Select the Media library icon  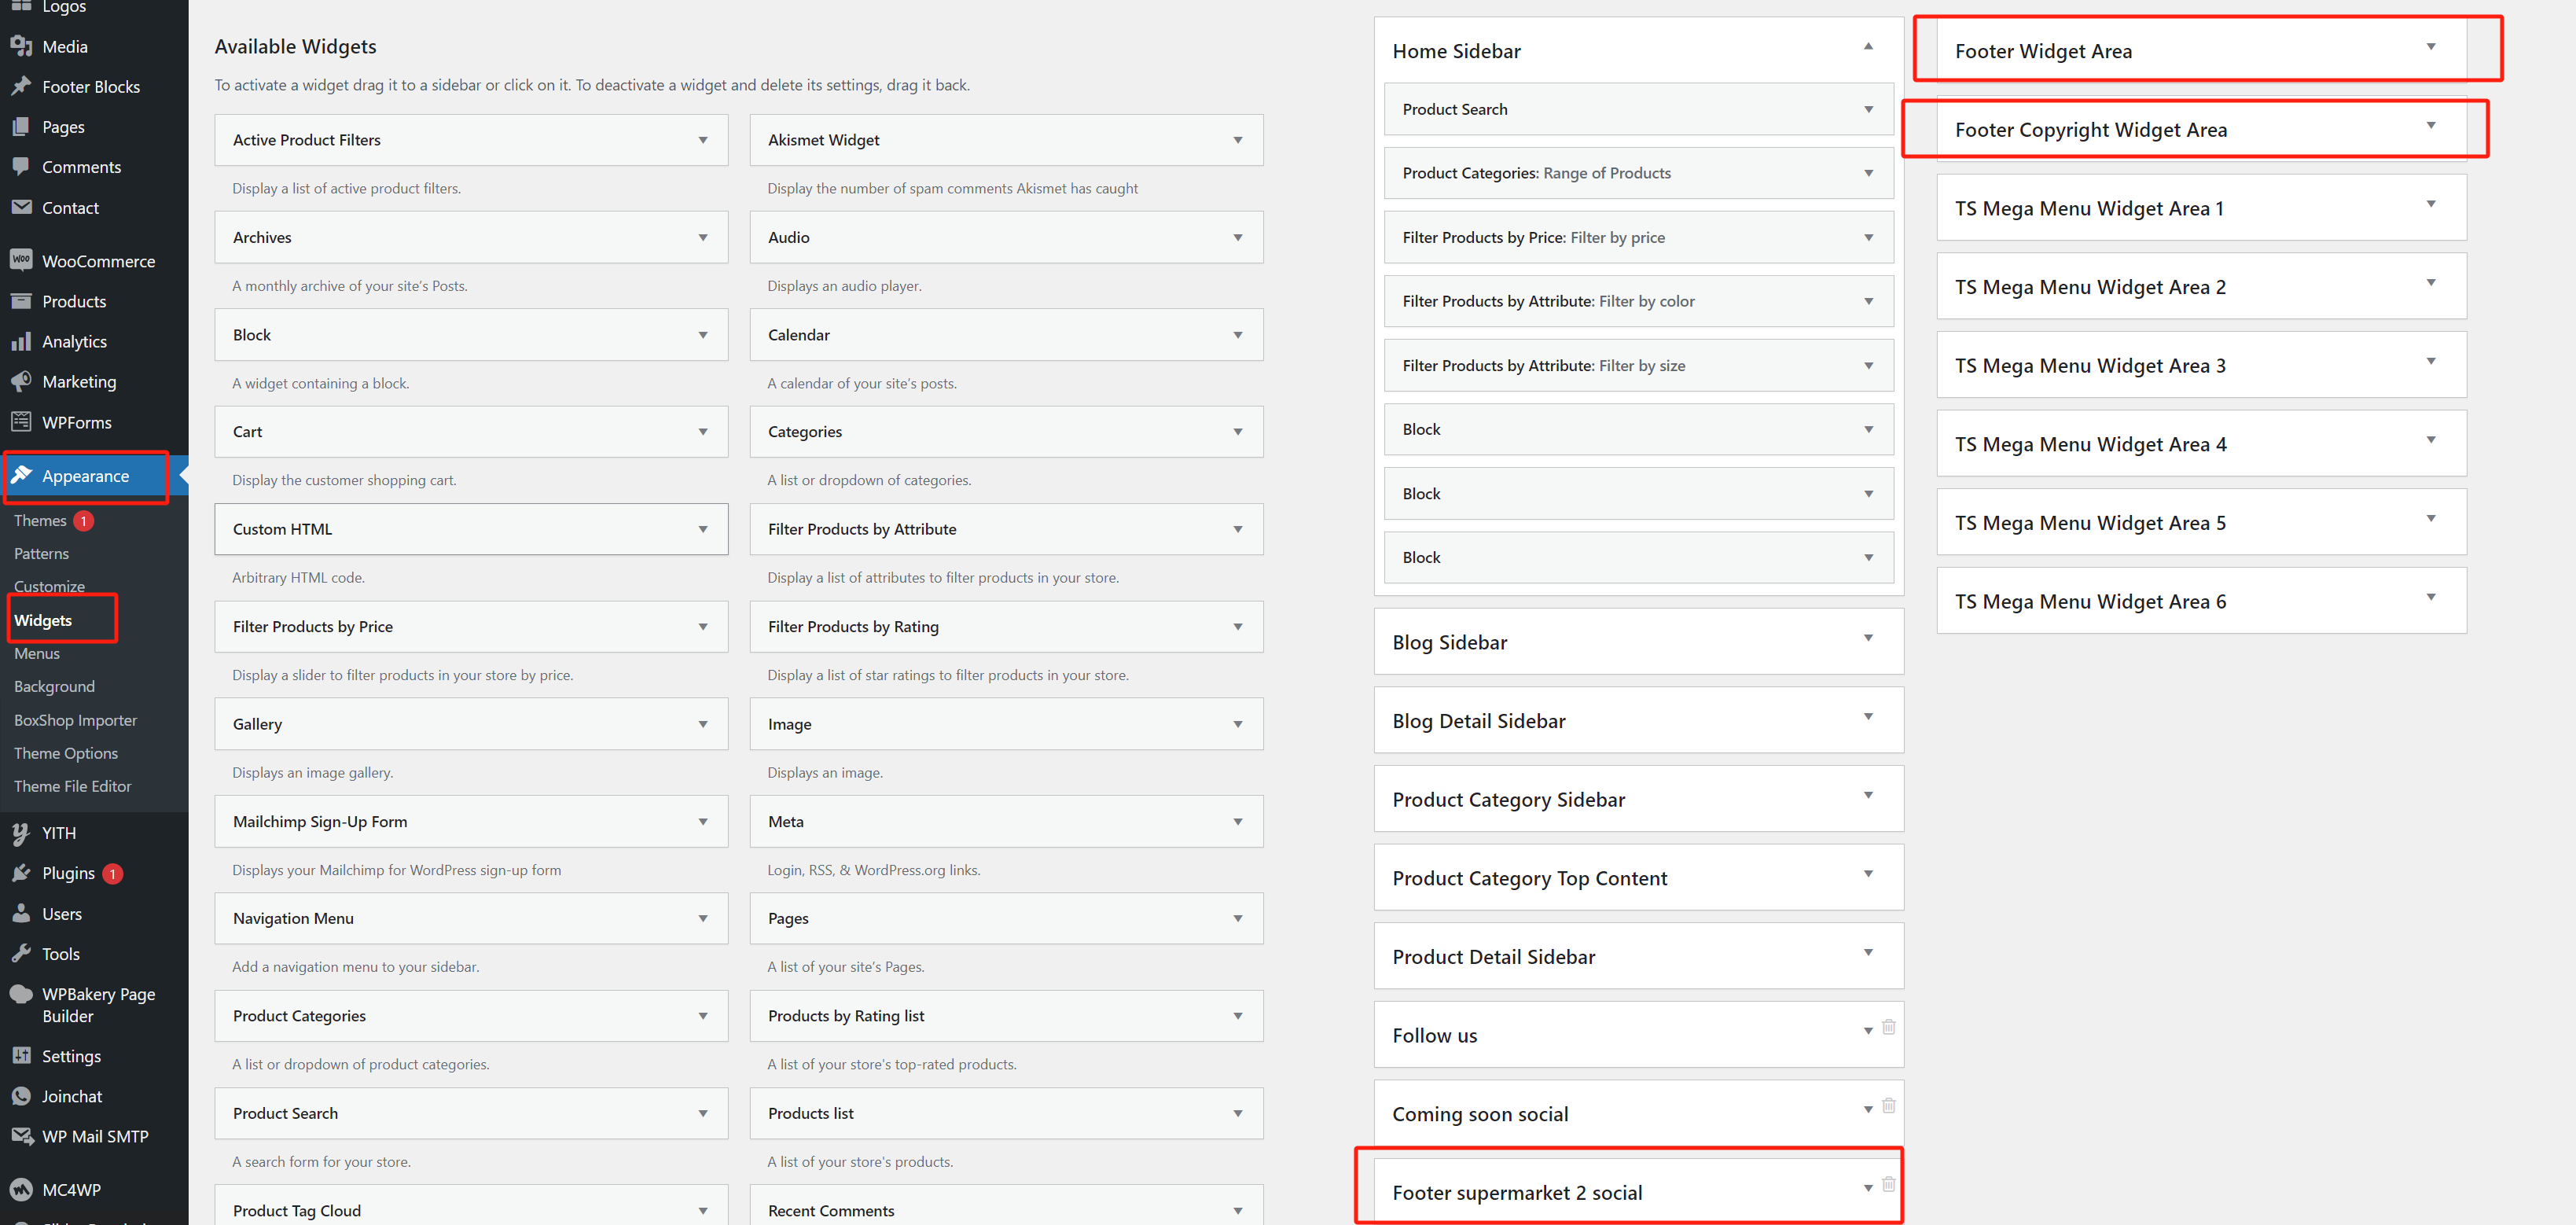point(21,46)
